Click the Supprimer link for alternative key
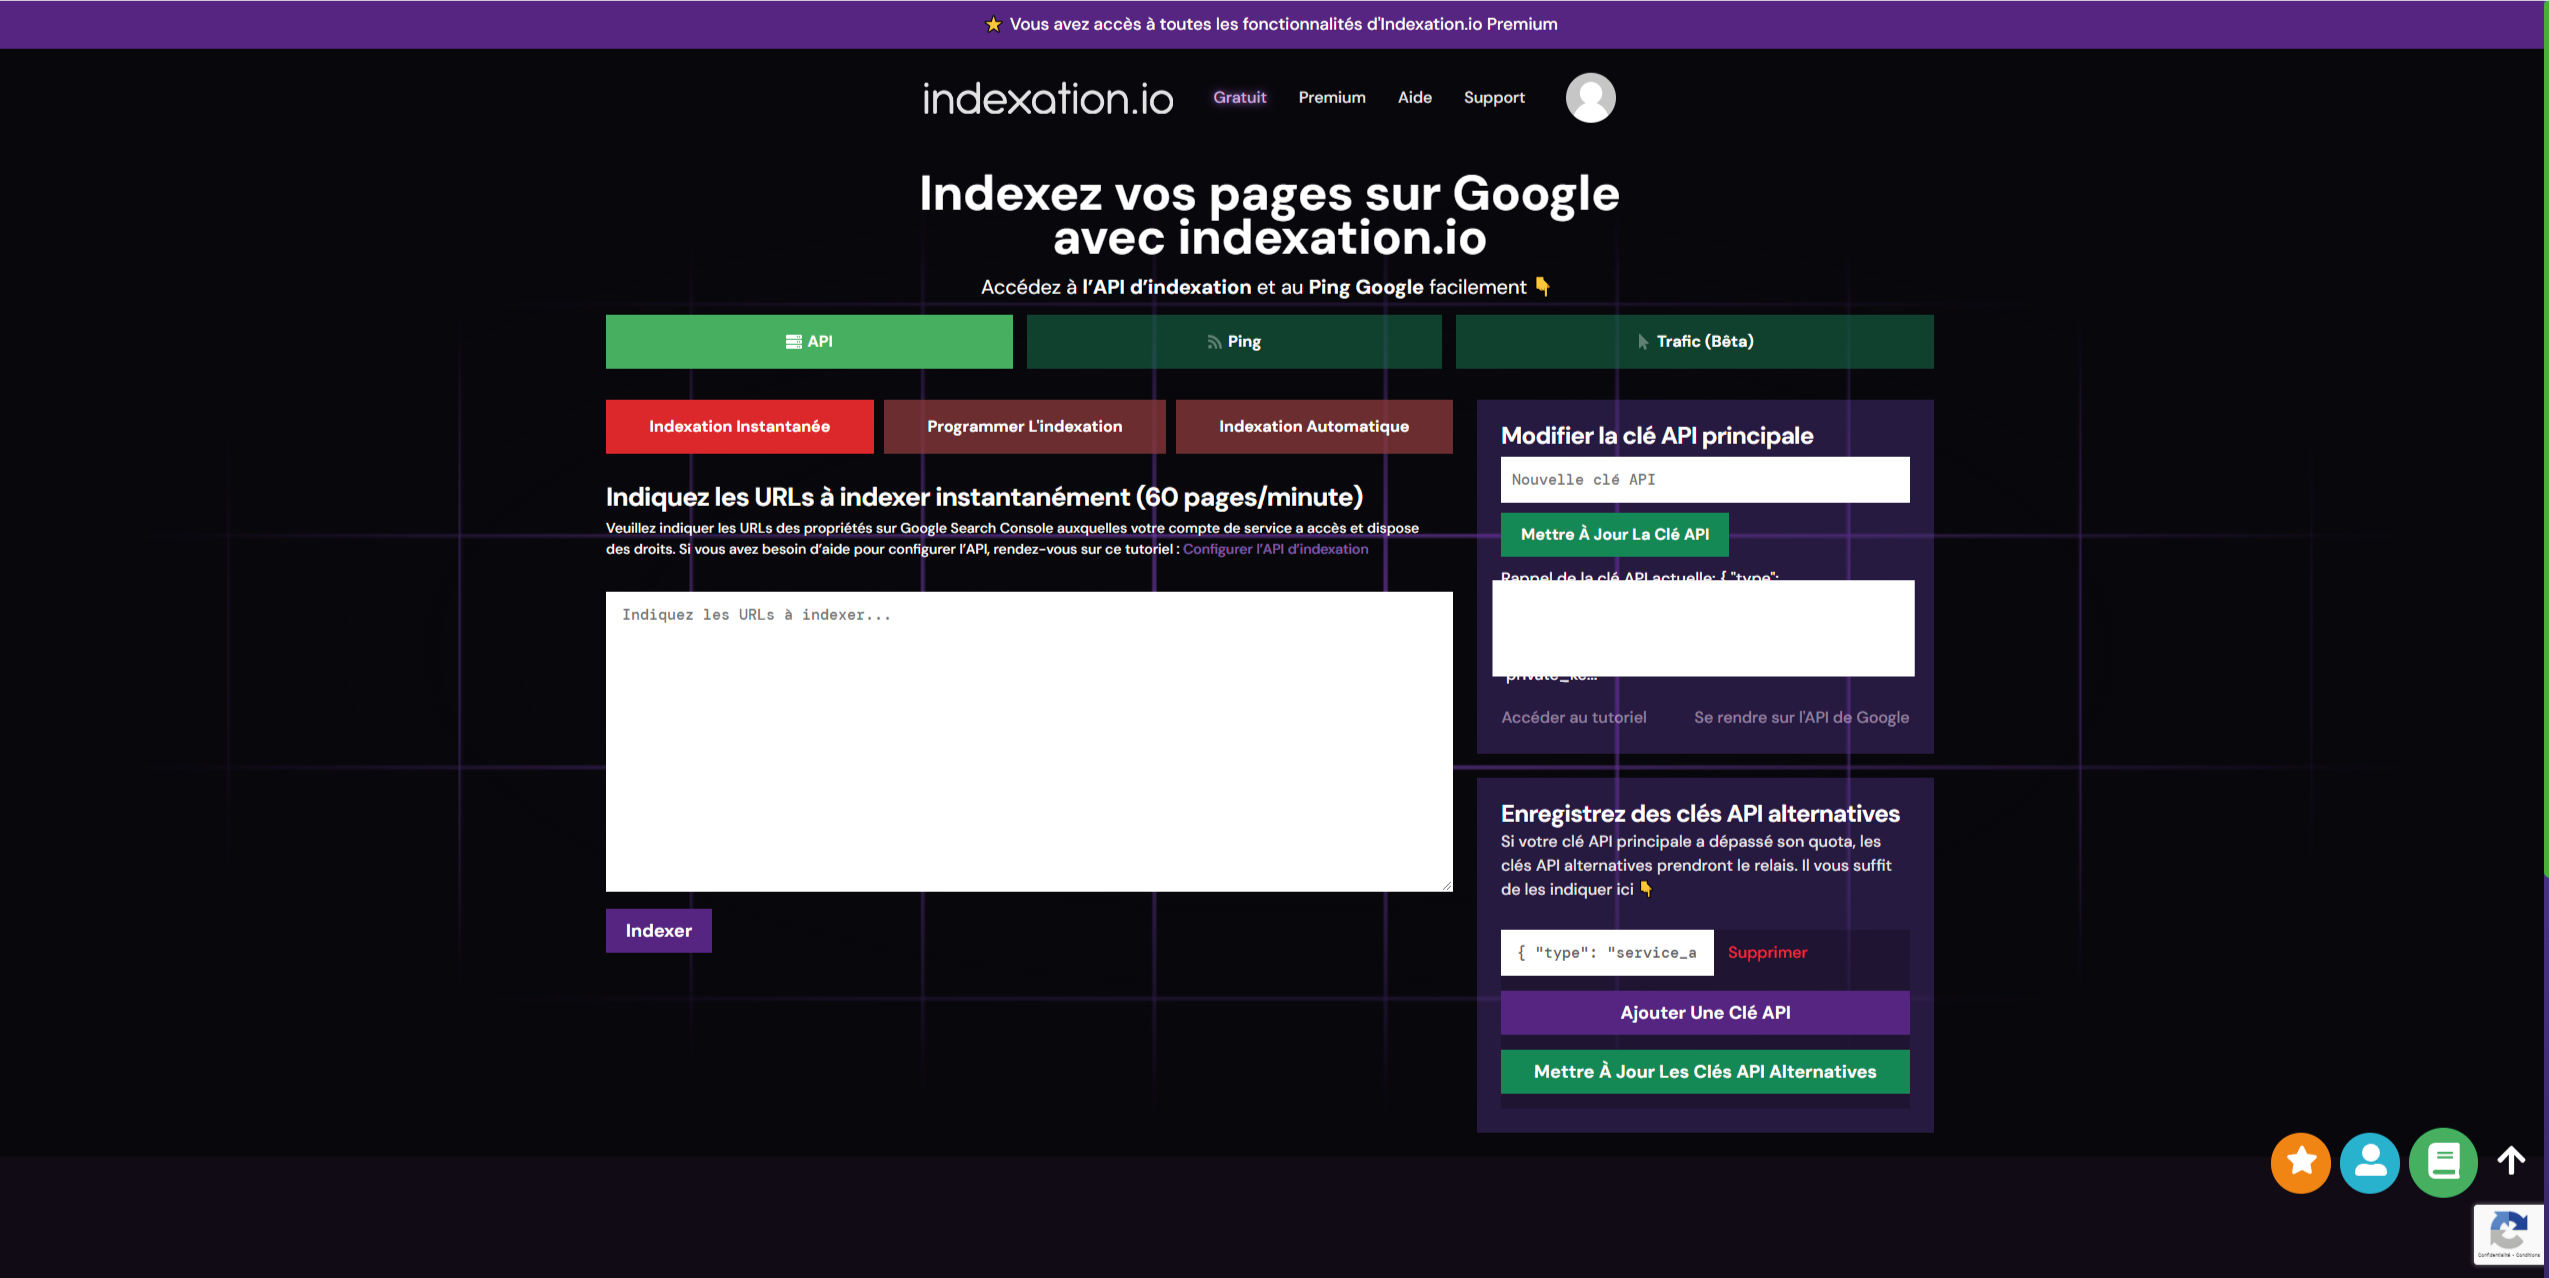This screenshot has width=2549, height=1278. (1767, 953)
